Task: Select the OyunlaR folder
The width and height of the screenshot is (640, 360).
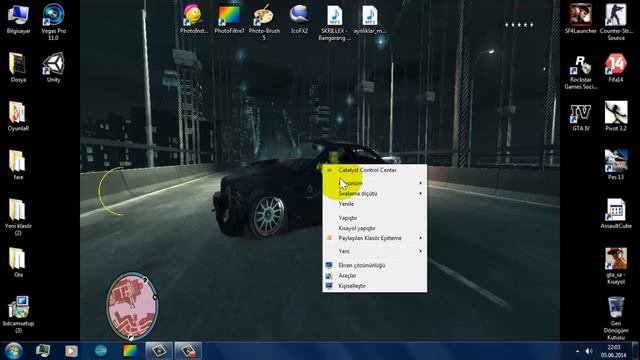Action: 18,116
